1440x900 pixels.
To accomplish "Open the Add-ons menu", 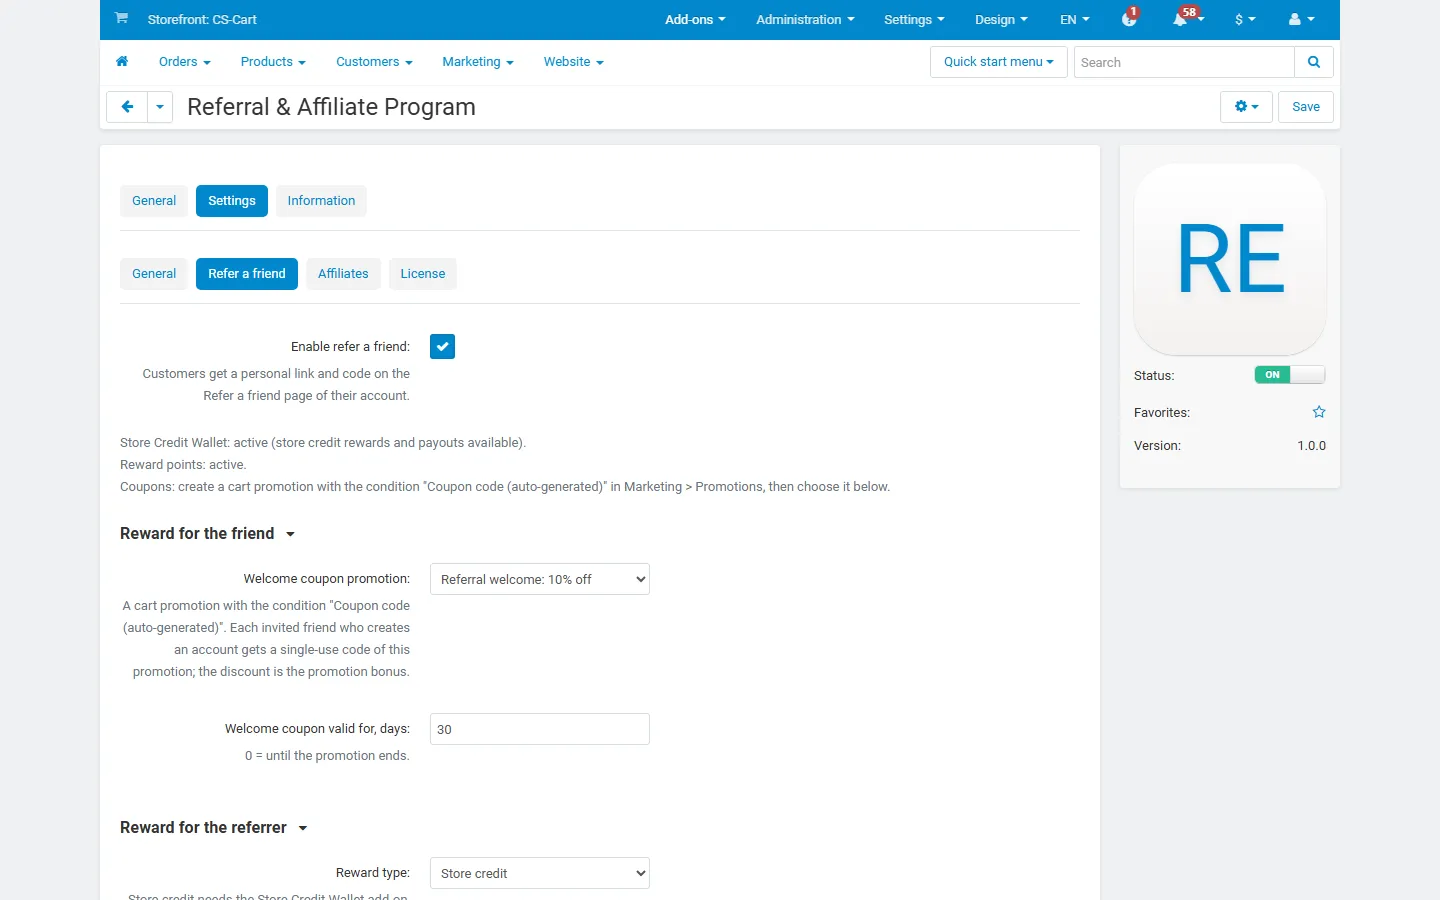I will (x=695, y=19).
